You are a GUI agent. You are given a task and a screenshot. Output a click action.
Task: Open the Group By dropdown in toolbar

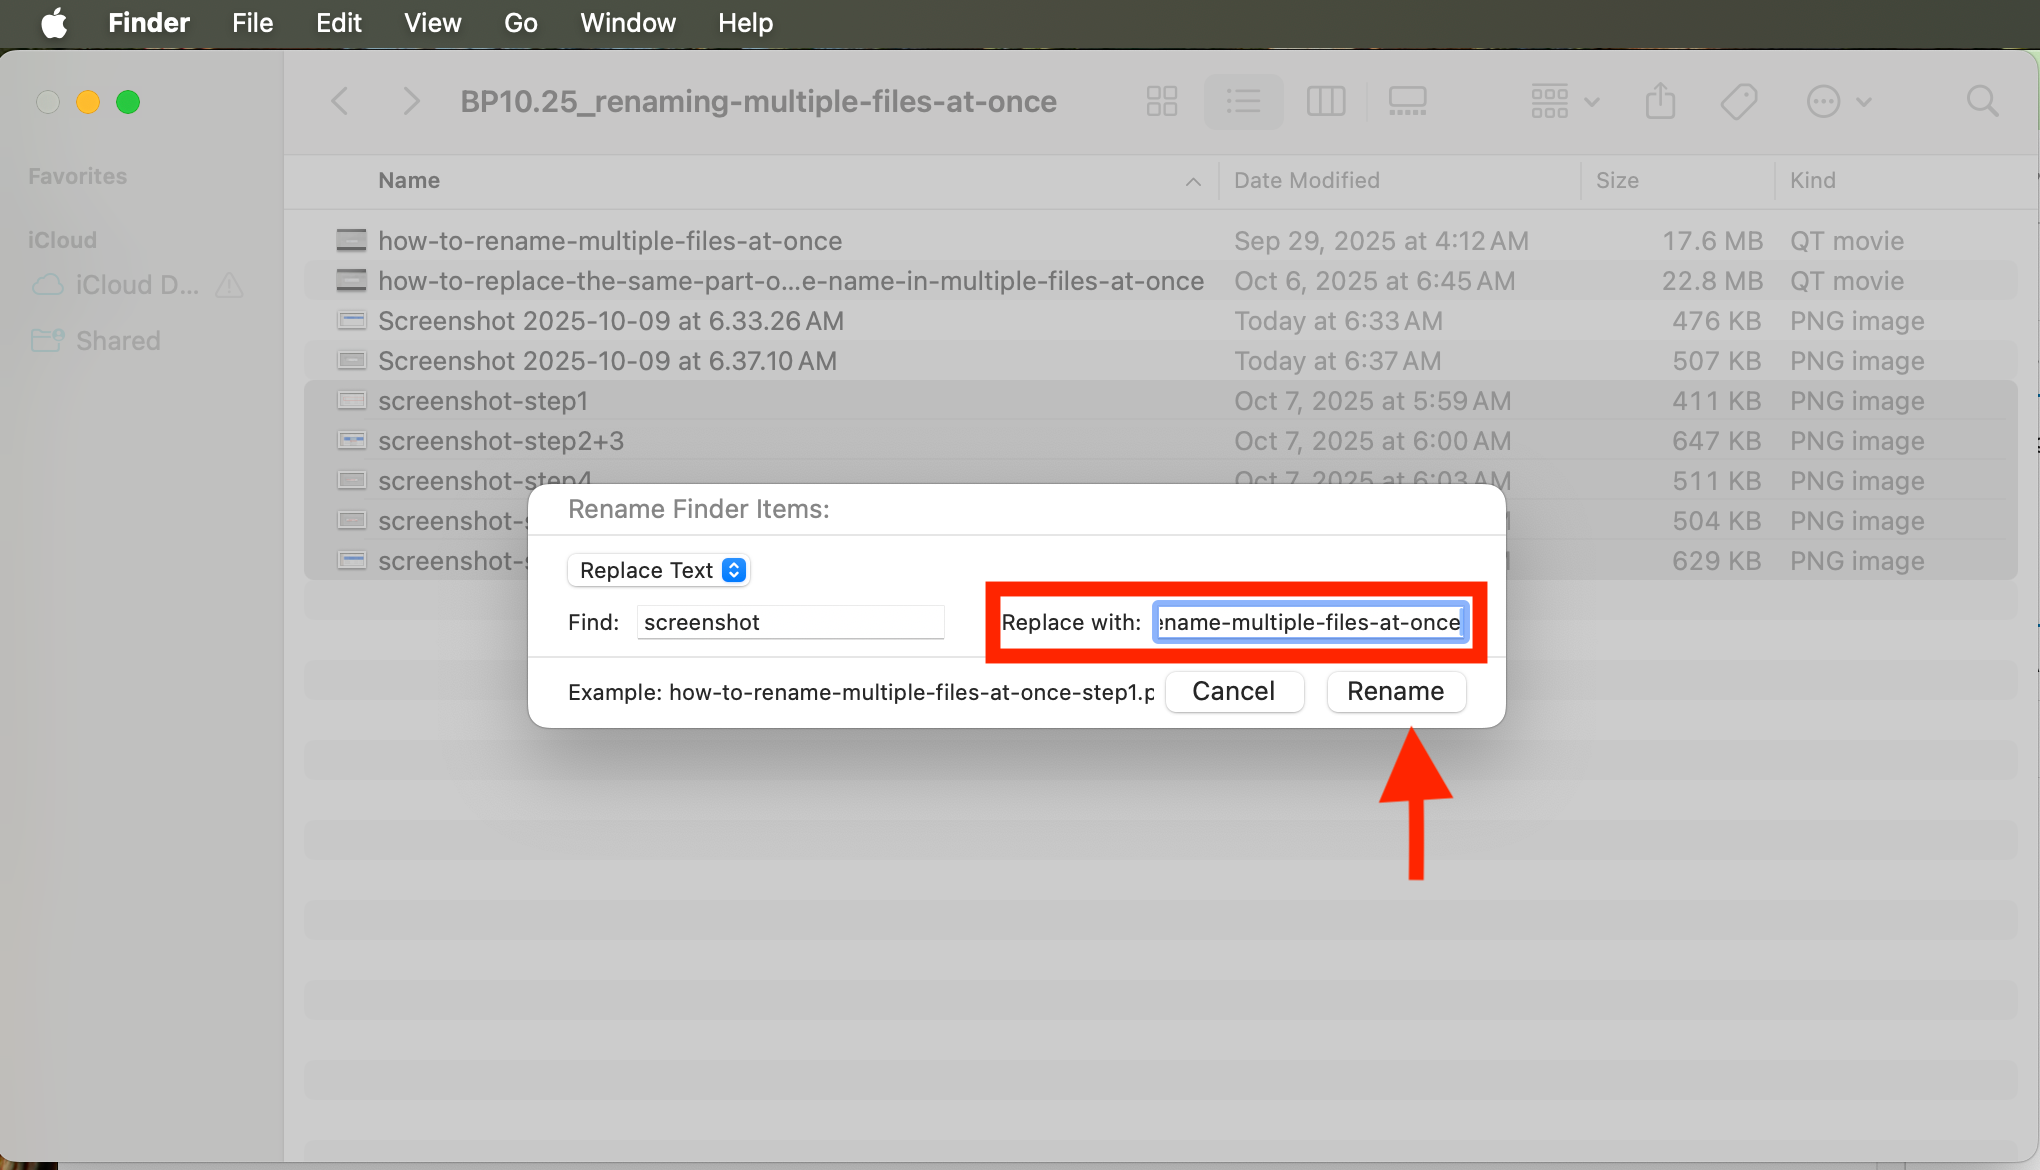pyautogui.click(x=1565, y=101)
